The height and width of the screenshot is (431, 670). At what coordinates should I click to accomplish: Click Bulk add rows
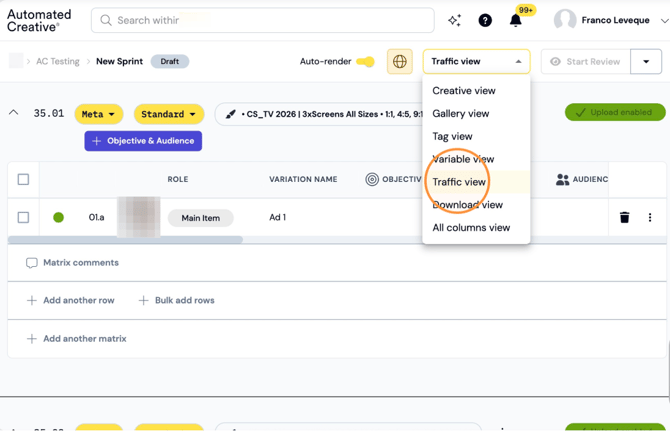176,300
